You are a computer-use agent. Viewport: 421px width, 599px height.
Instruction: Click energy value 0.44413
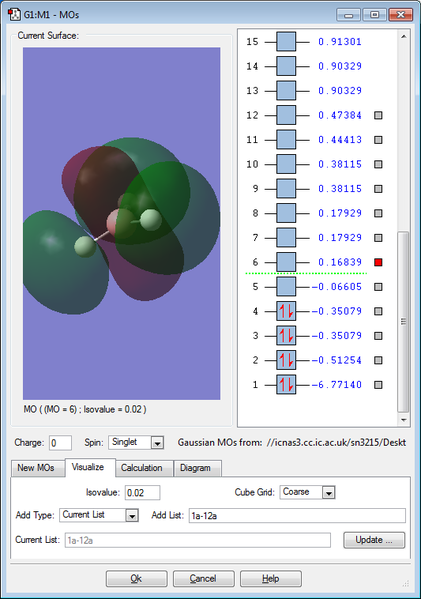[340, 139]
